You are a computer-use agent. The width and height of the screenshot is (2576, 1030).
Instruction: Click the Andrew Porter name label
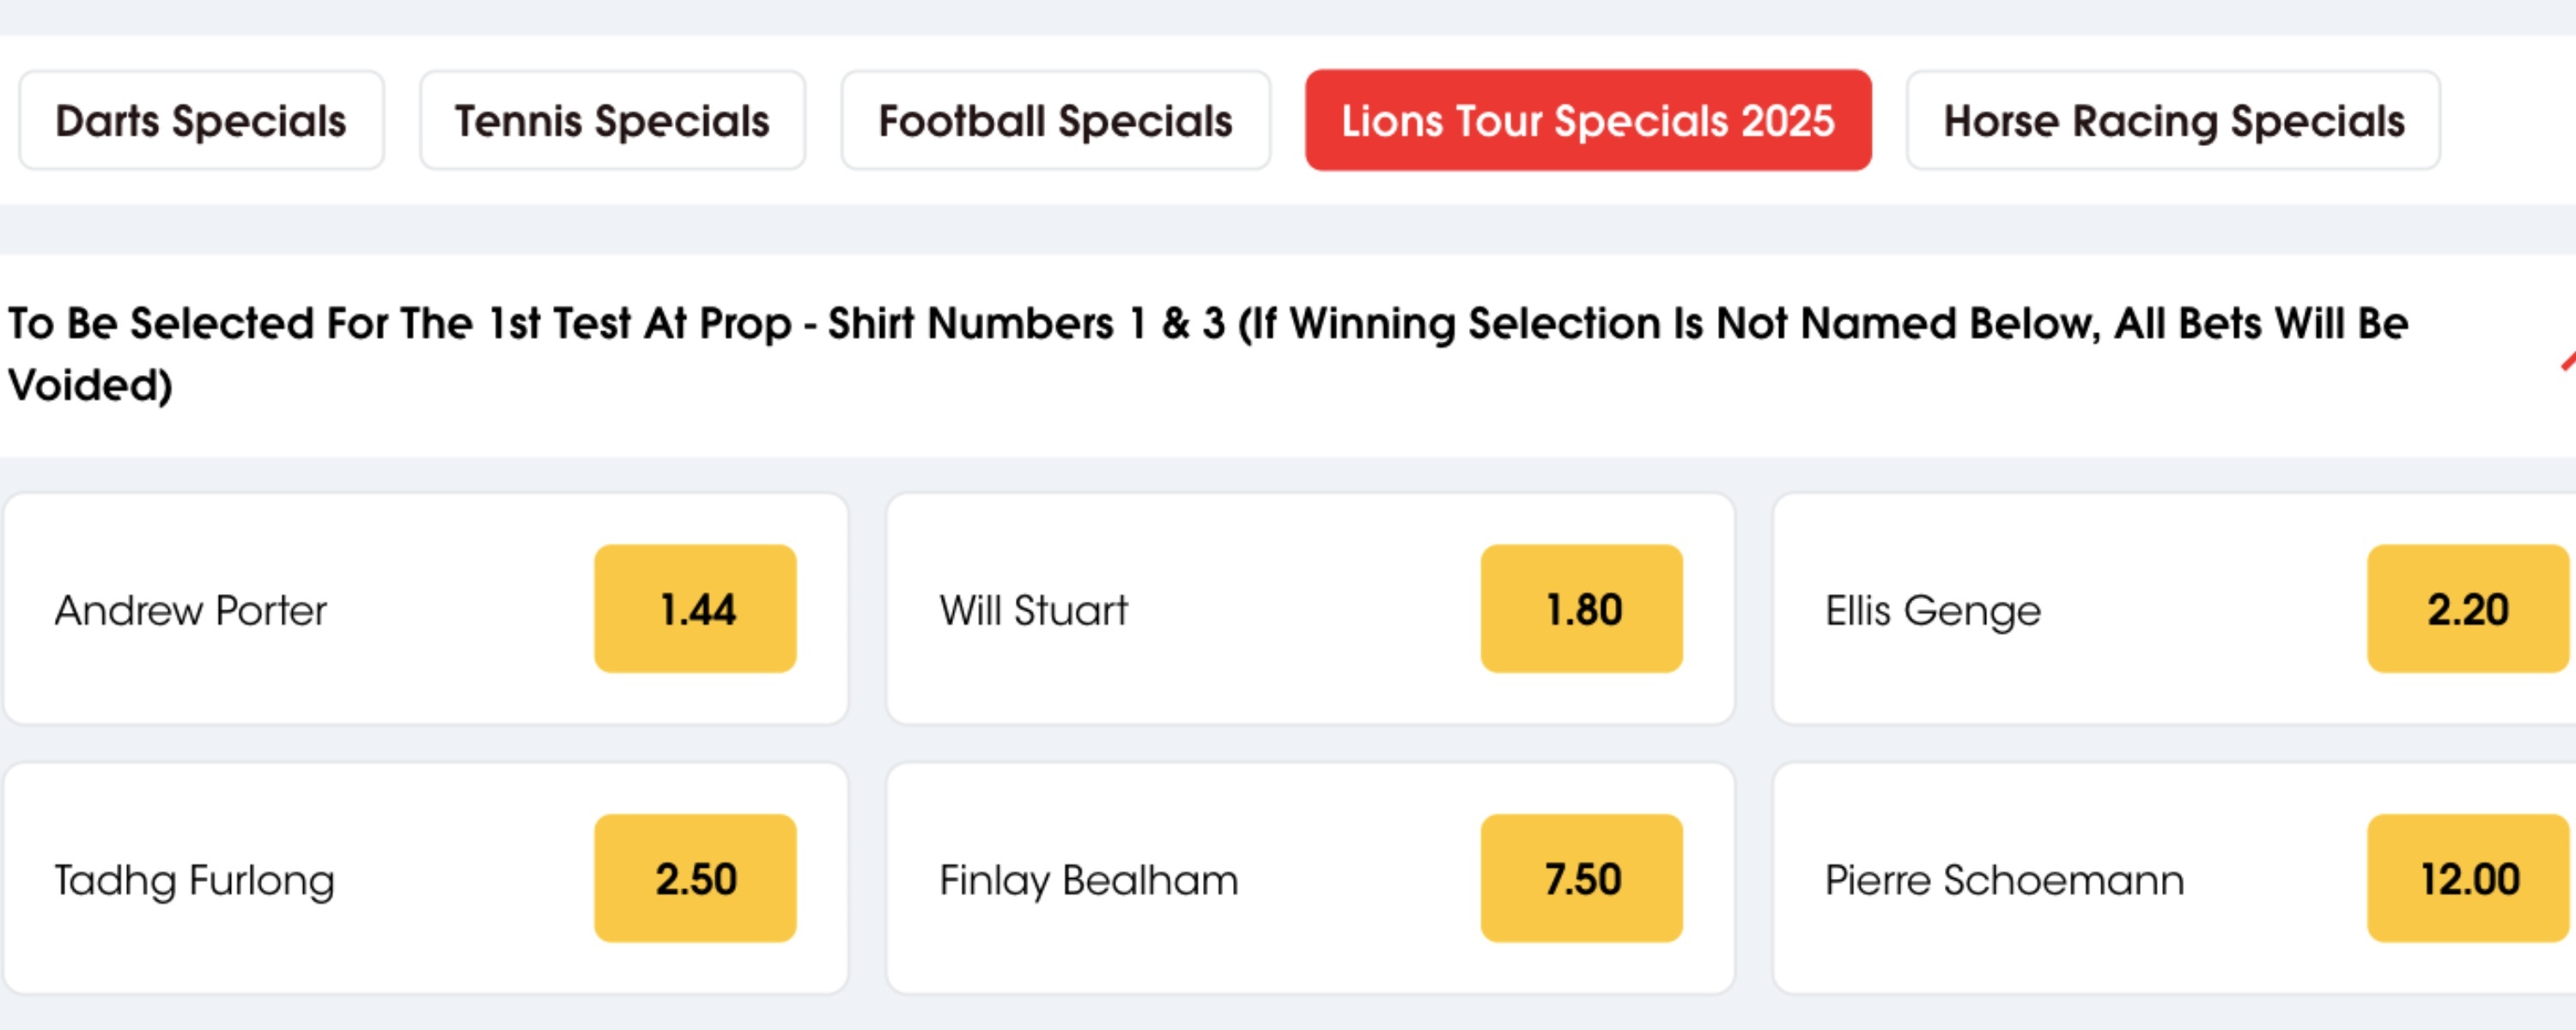pyautogui.click(x=191, y=611)
